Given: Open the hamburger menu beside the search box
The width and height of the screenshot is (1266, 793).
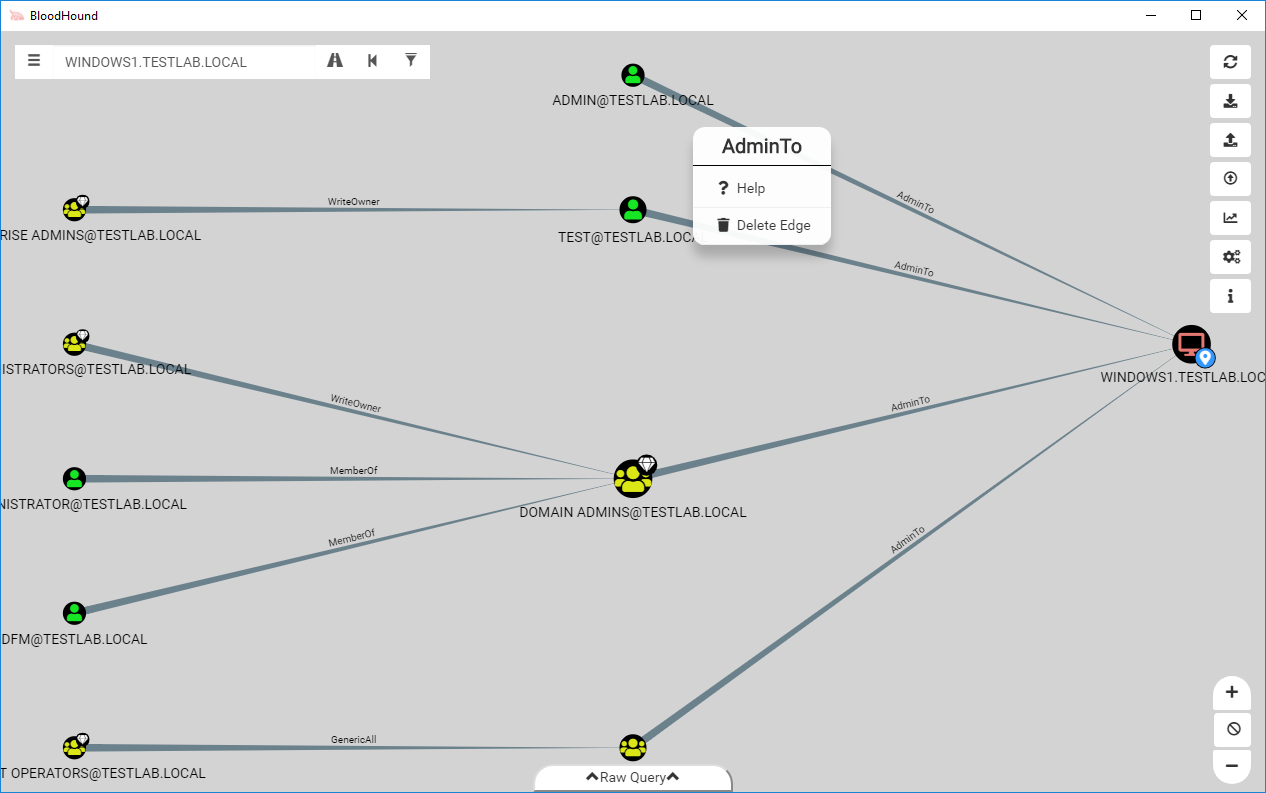Looking at the screenshot, I should tap(34, 61).
